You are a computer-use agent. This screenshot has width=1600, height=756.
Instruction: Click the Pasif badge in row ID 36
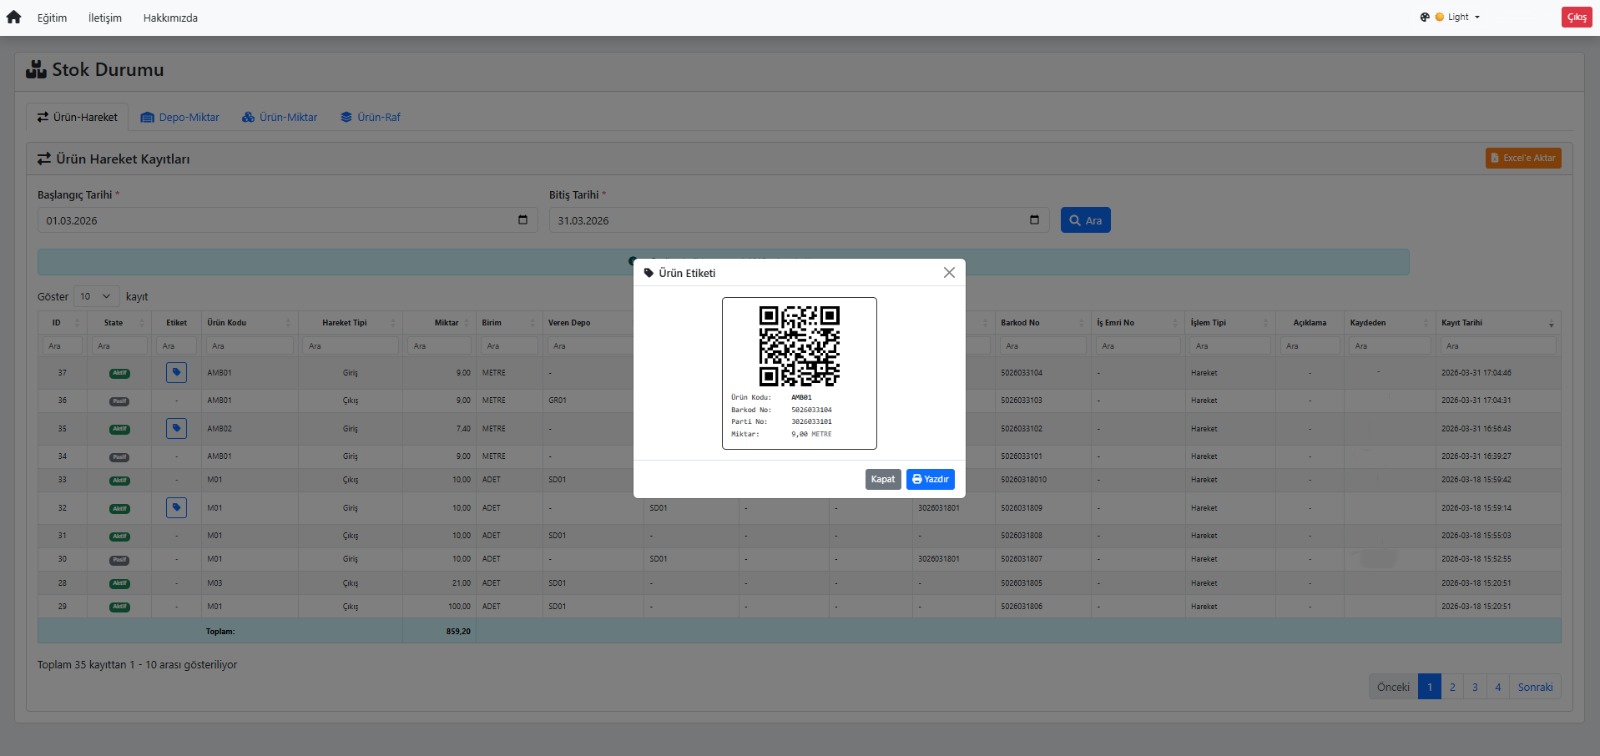[x=119, y=401]
